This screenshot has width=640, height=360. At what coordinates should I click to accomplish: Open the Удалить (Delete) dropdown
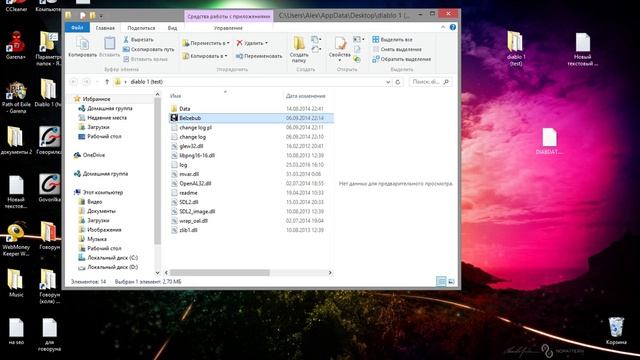[252, 43]
